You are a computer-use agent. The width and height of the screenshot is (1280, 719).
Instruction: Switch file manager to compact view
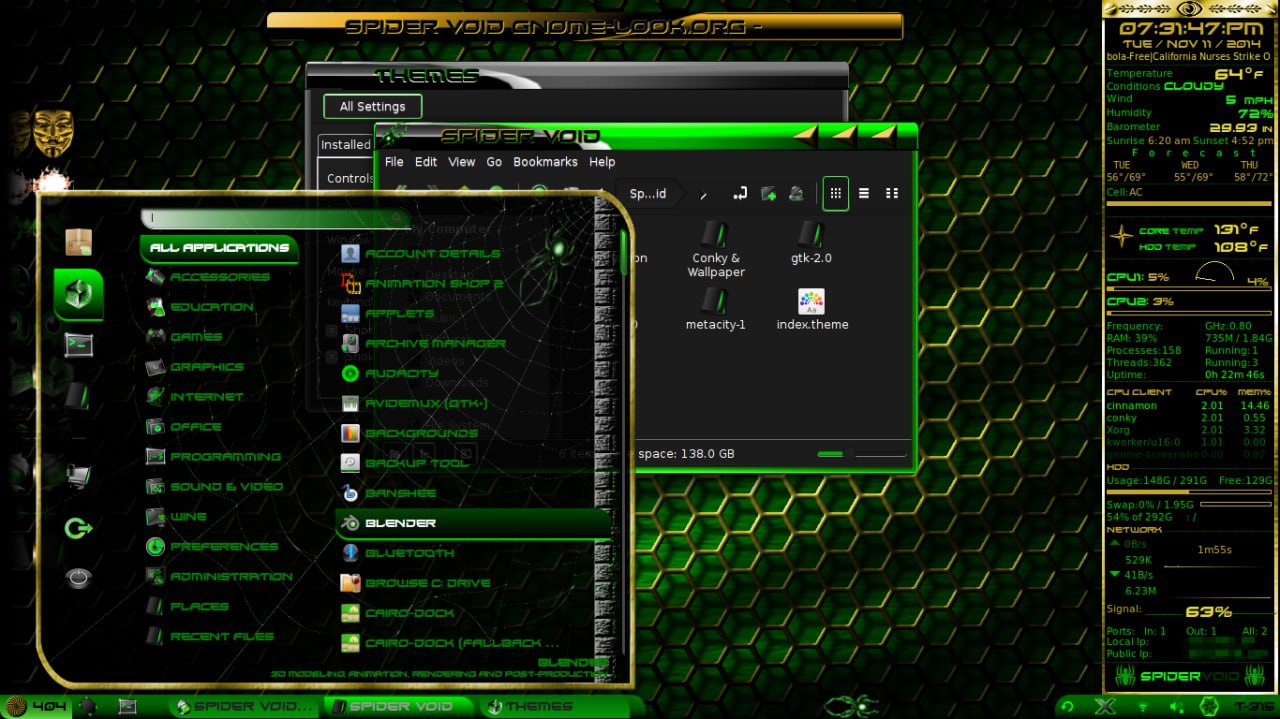(x=892, y=193)
